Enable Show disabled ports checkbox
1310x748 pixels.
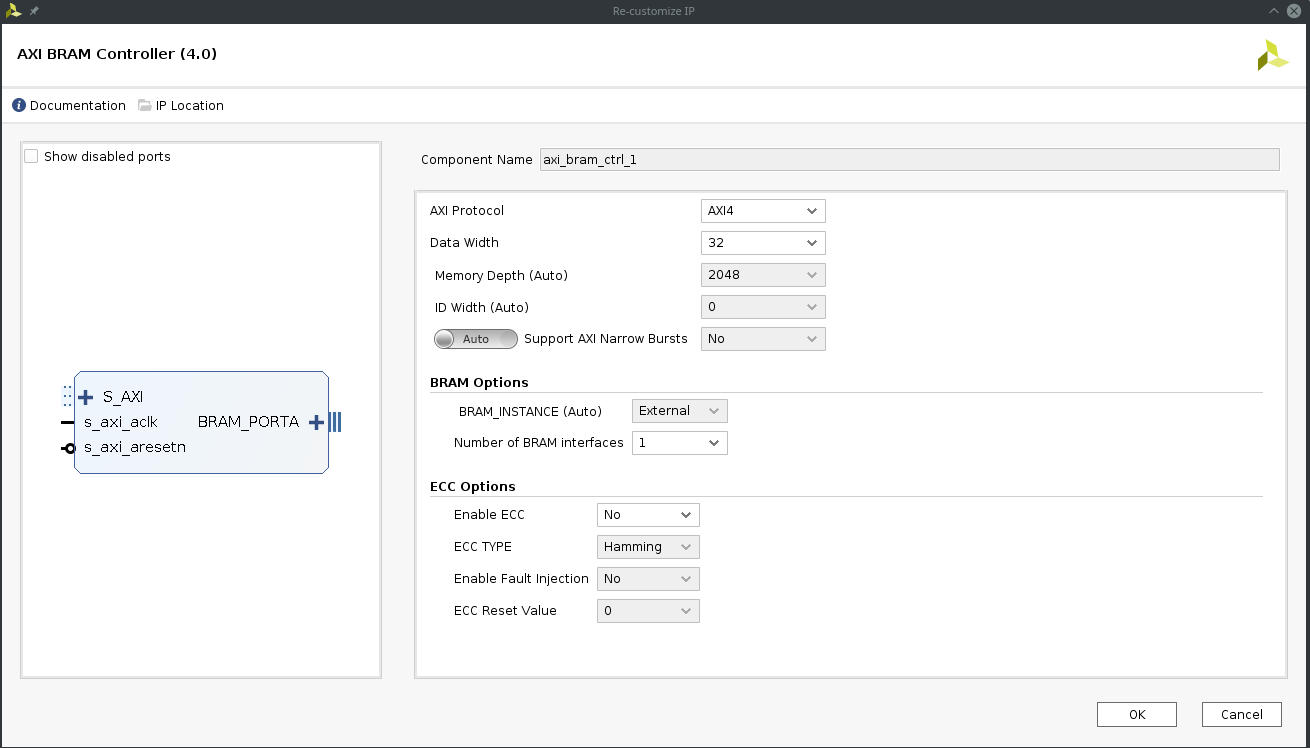[x=31, y=157]
